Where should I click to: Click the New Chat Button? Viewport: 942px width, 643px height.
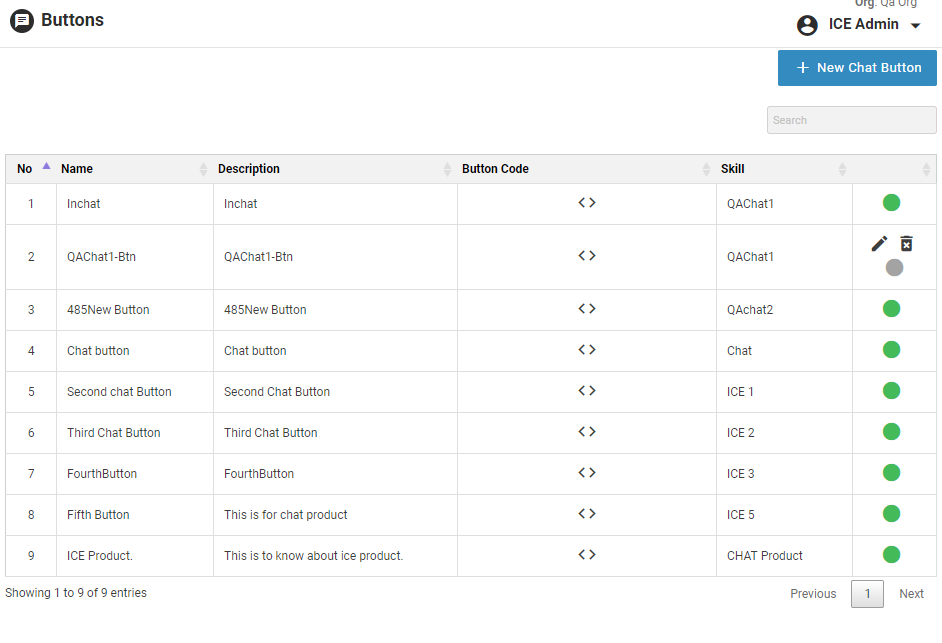[x=857, y=68]
